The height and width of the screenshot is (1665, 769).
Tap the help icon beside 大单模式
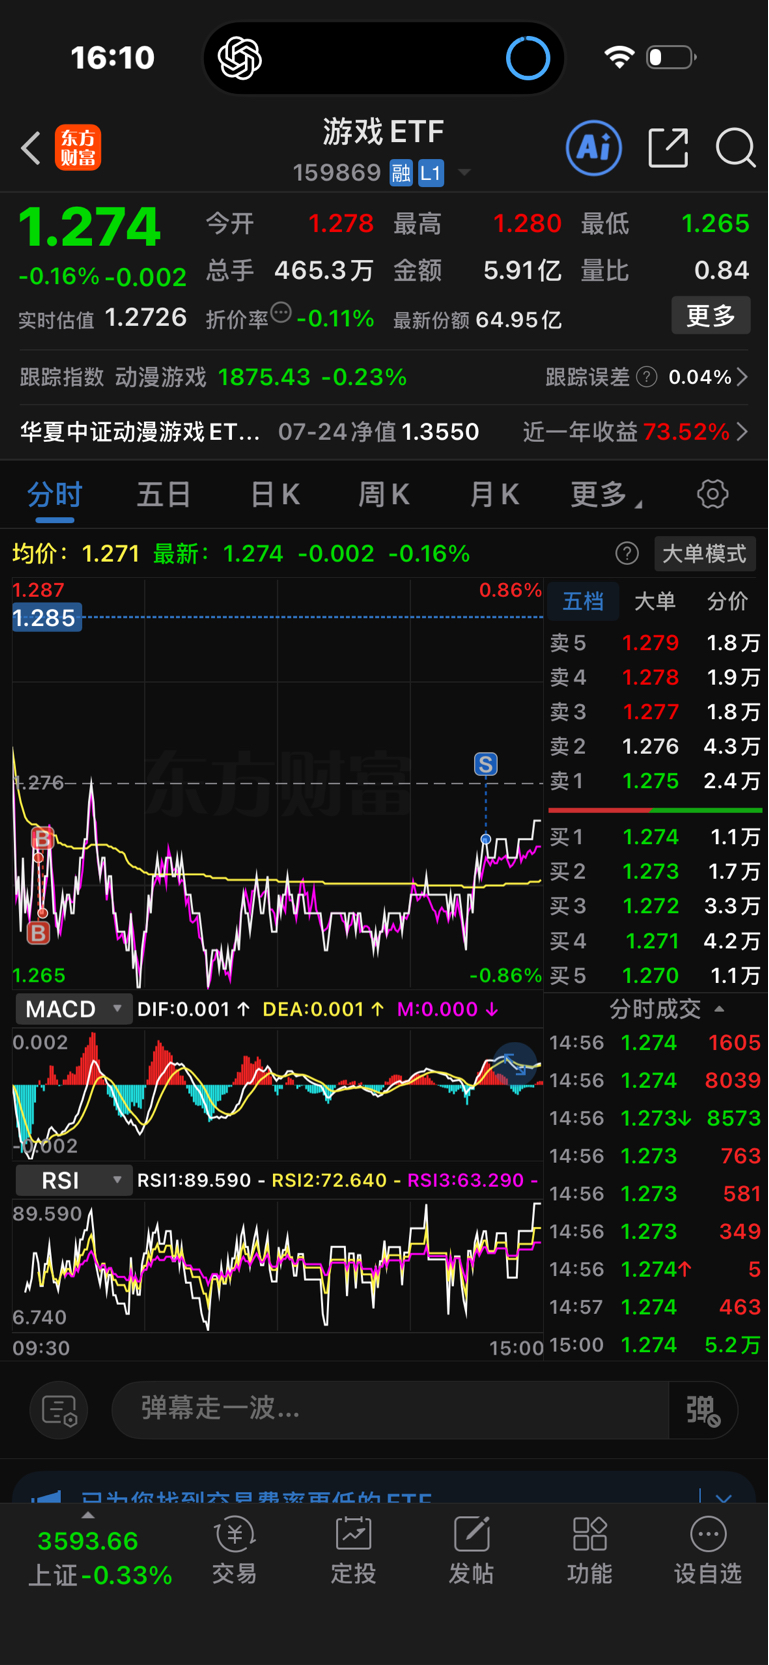(627, 553)
